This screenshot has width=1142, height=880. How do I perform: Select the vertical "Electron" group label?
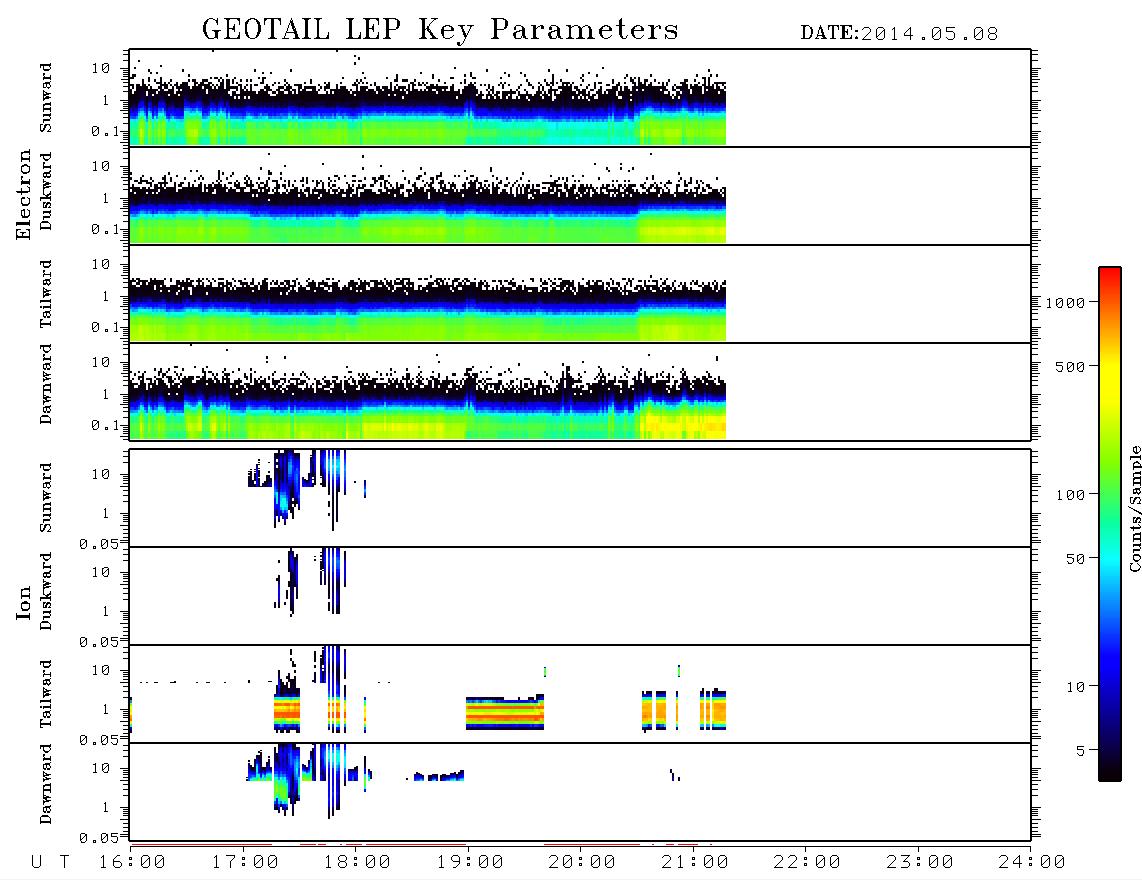click(23, 195)
